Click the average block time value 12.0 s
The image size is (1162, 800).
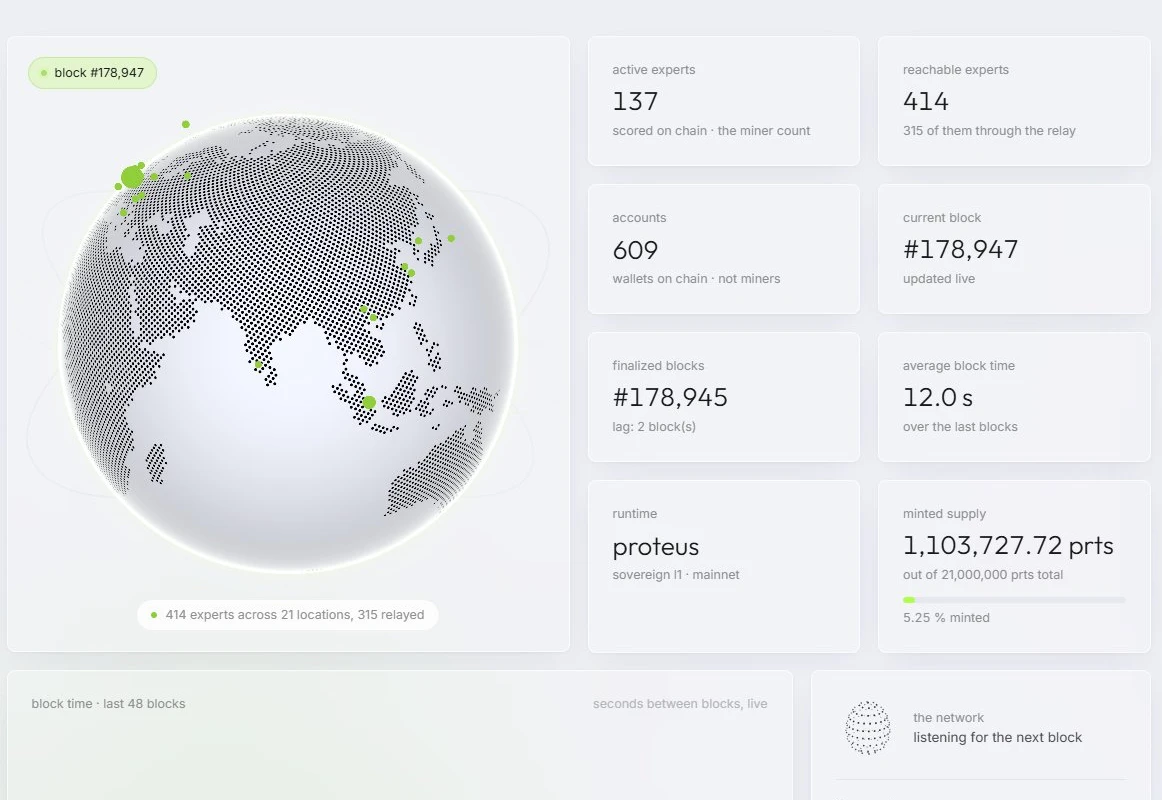point(937,397)
